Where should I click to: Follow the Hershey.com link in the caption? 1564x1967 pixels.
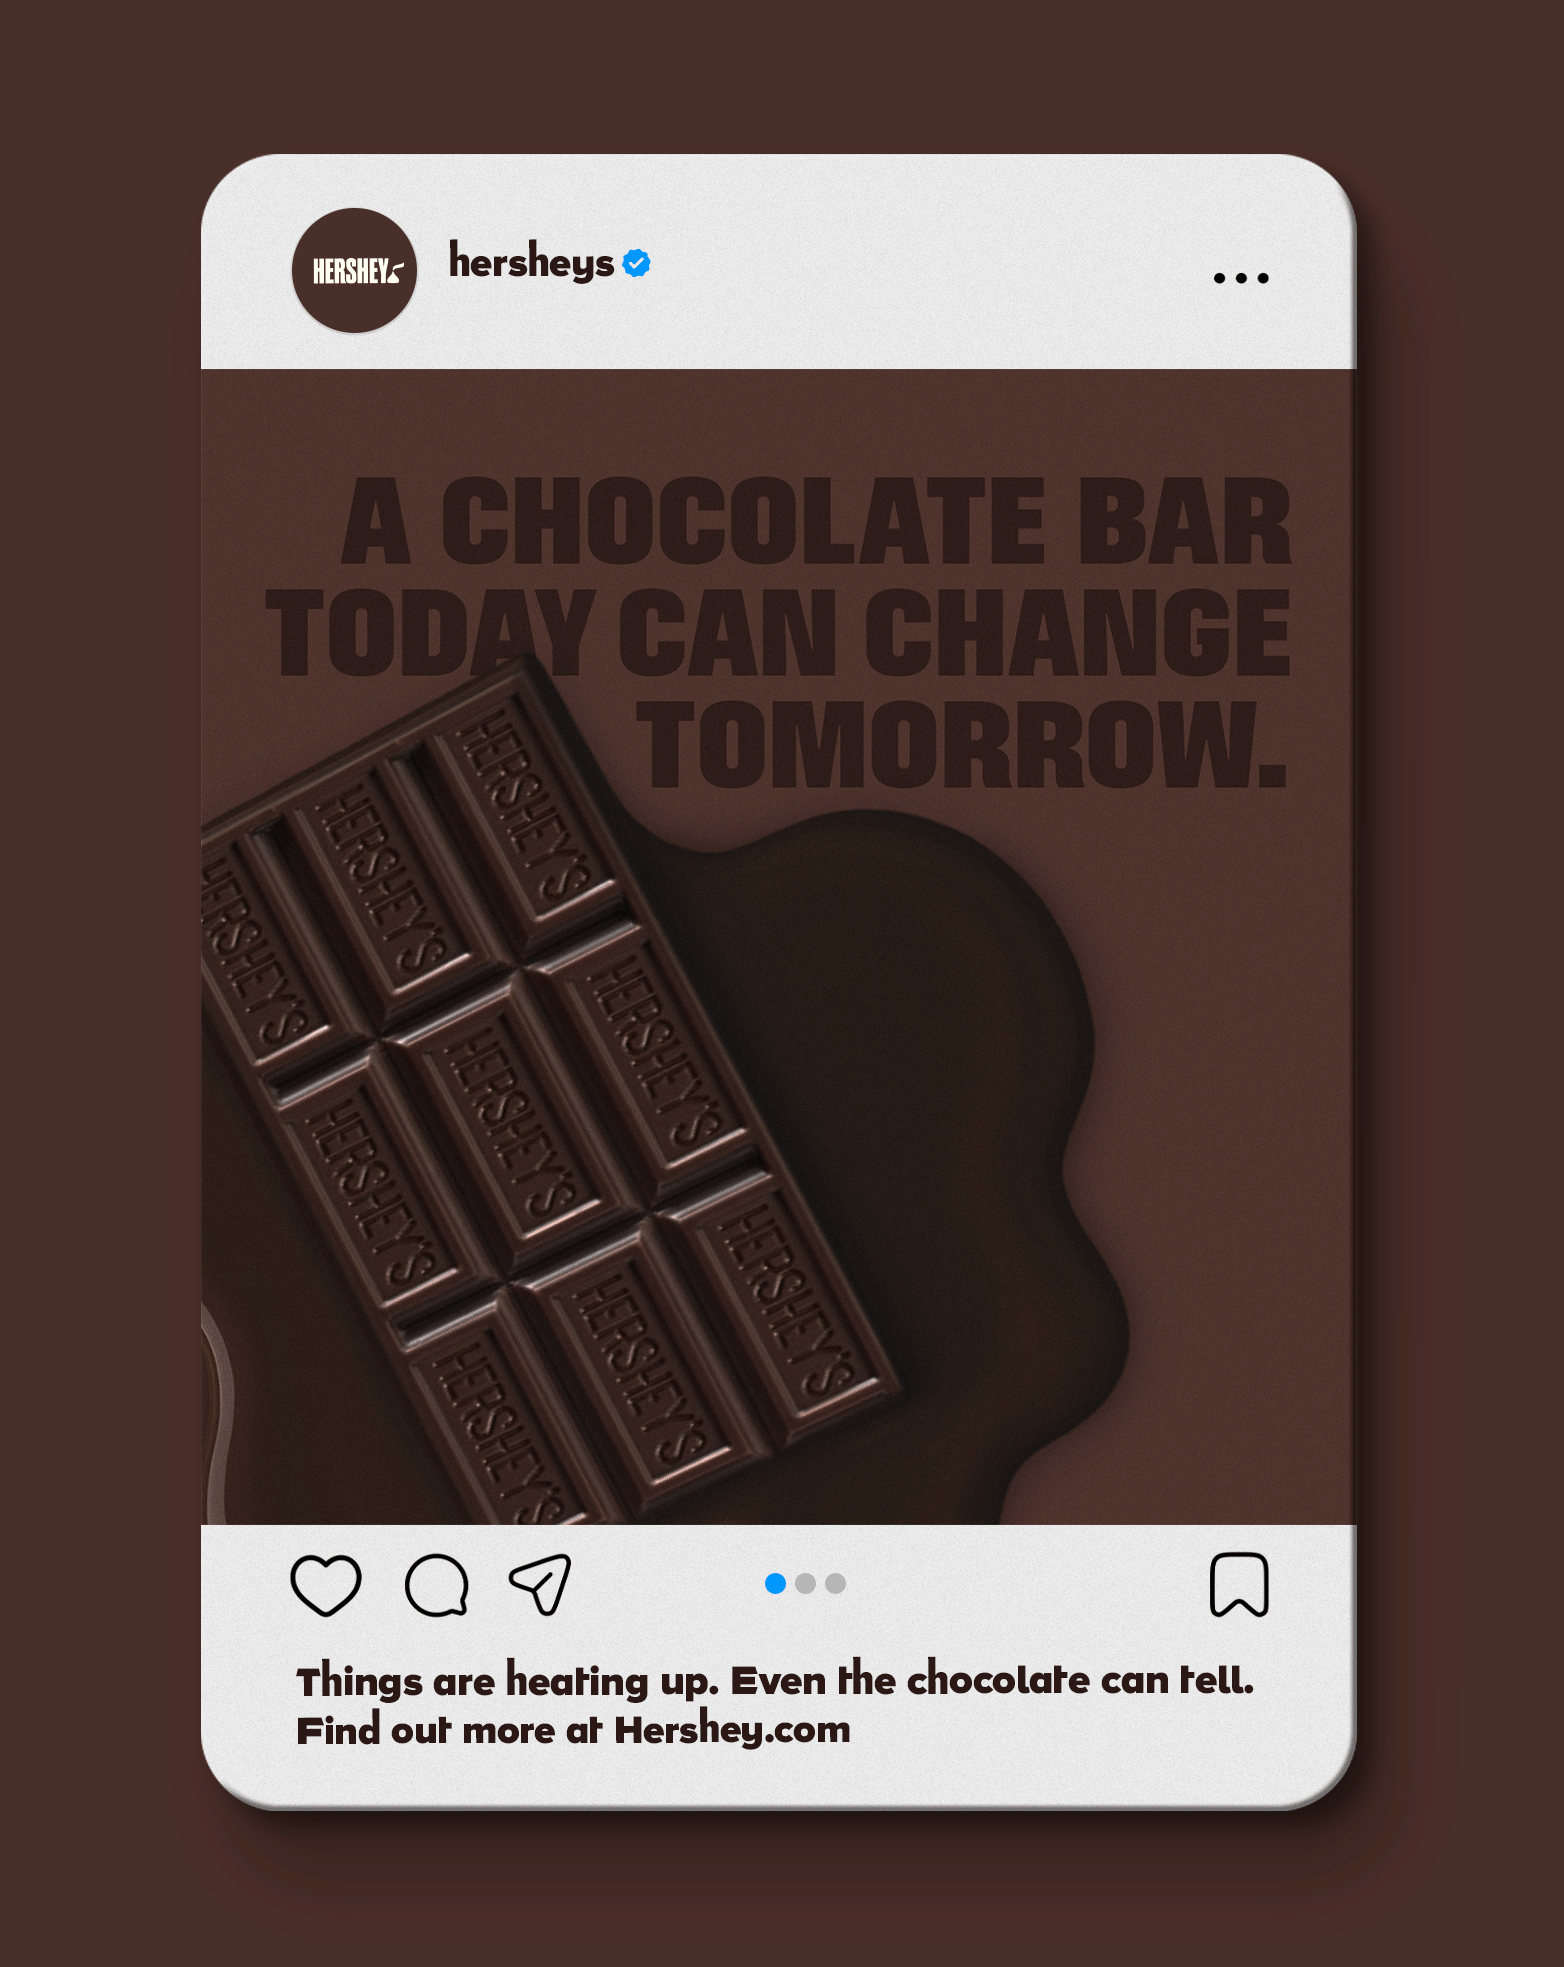(732, 1730)
